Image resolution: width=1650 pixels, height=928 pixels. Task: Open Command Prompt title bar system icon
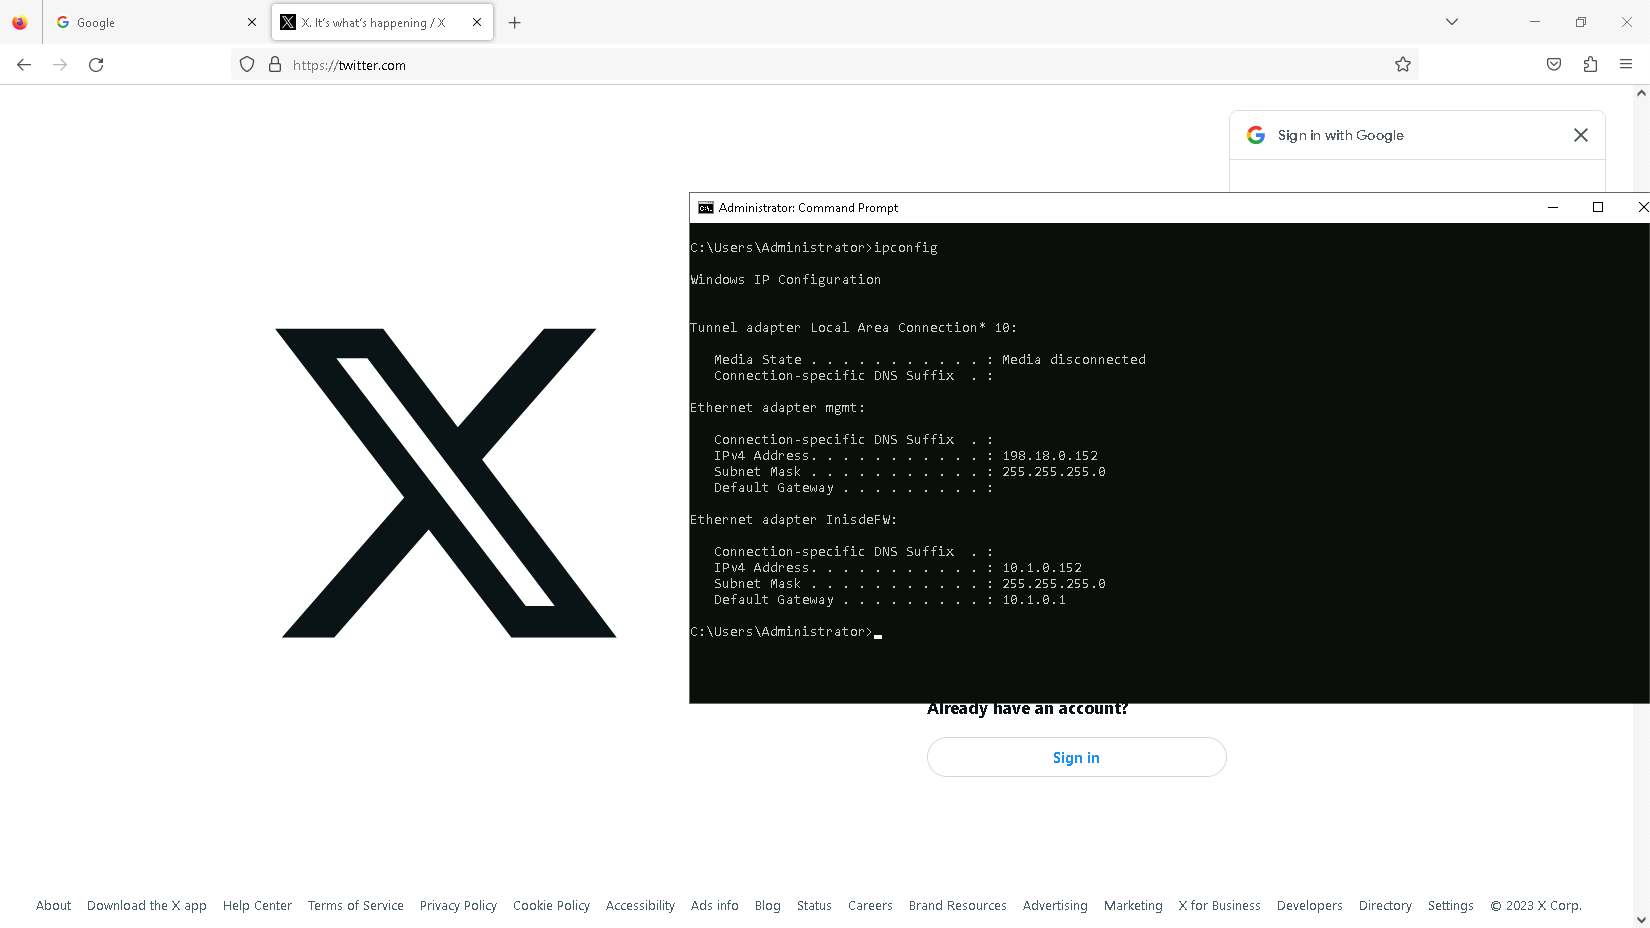(706, 208)
